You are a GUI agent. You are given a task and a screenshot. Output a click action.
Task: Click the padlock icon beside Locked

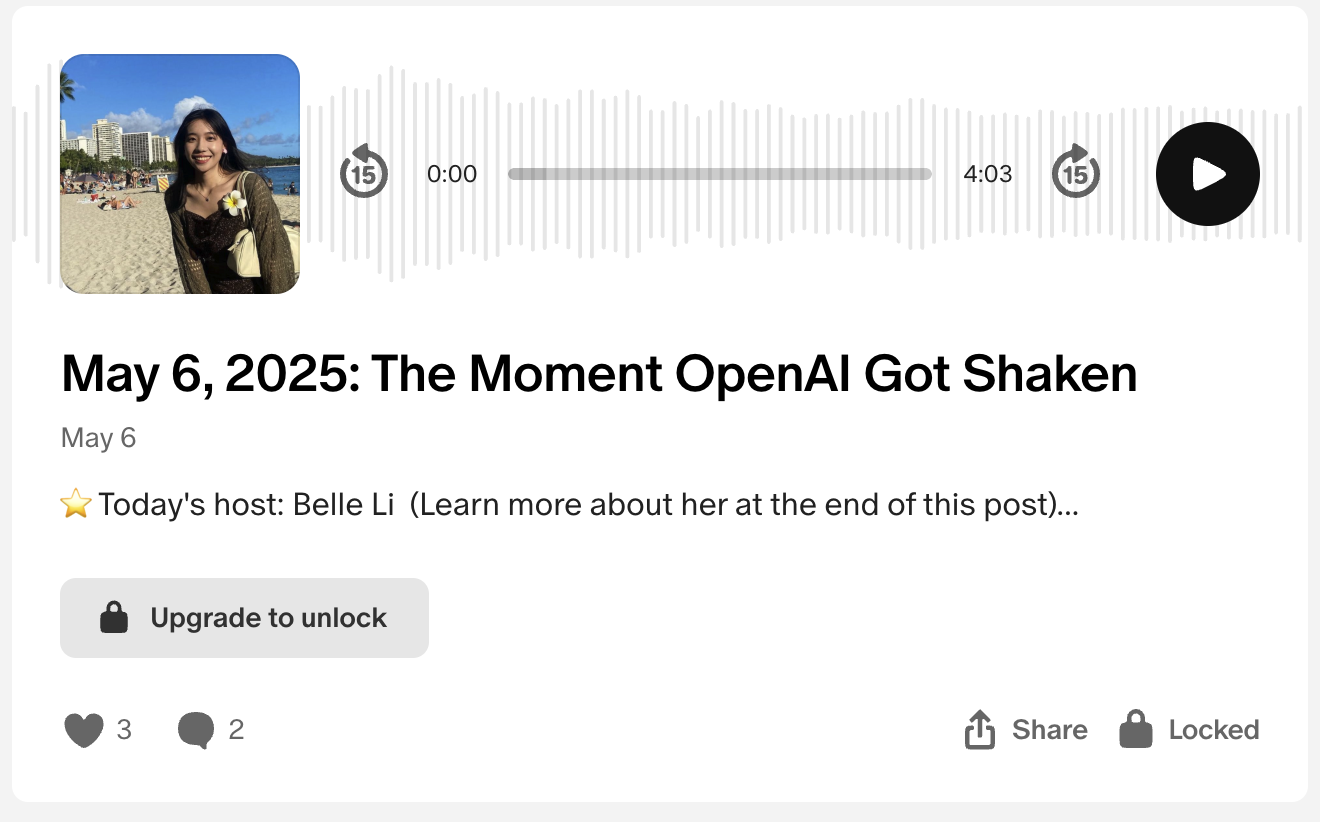(x=1136, y=730)
